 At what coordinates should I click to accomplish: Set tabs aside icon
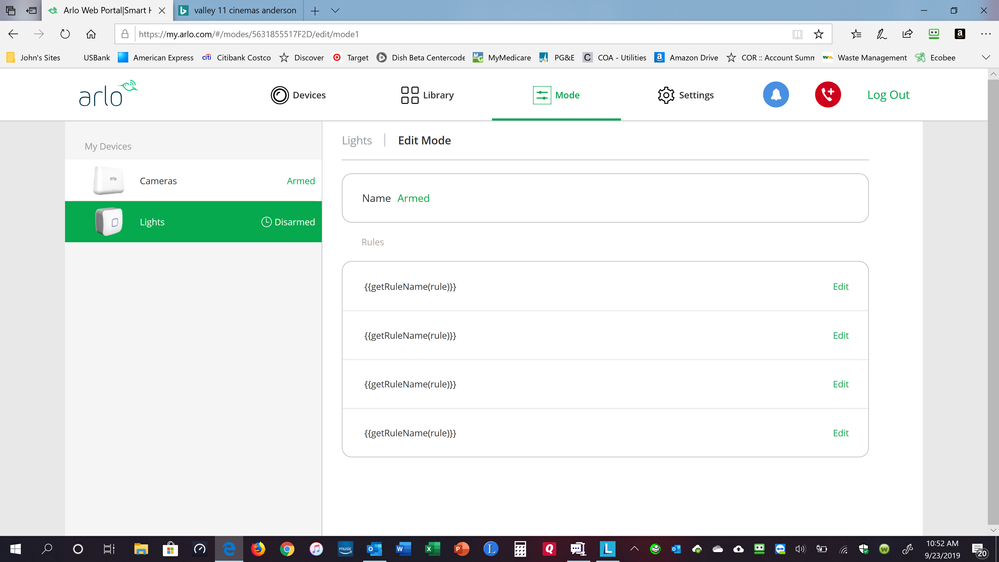(31, 10)
